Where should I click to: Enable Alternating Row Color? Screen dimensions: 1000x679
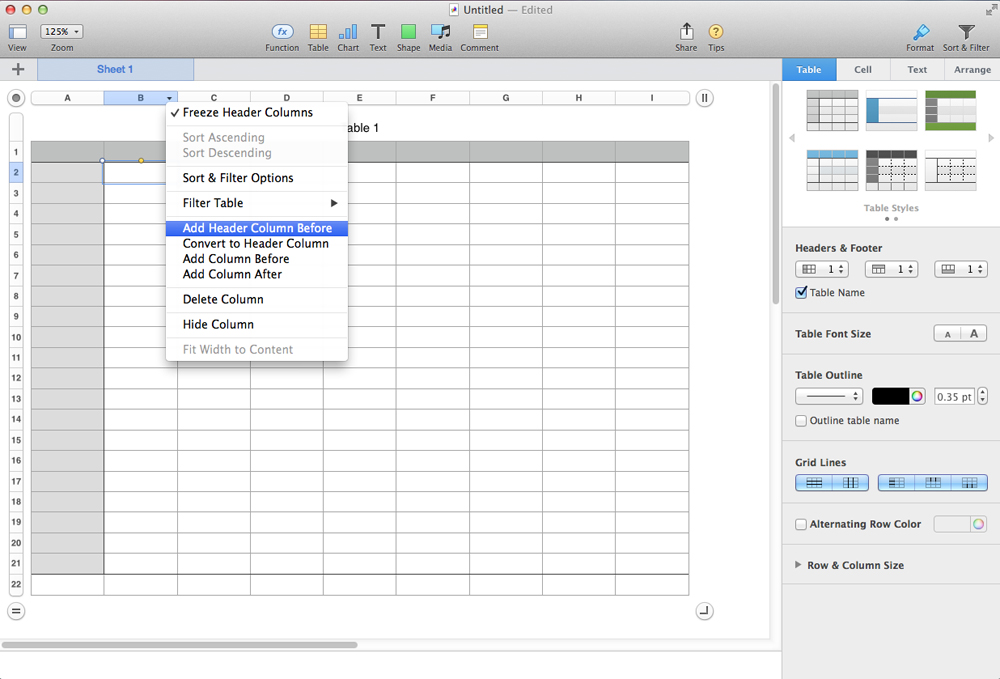click(801, 523)
